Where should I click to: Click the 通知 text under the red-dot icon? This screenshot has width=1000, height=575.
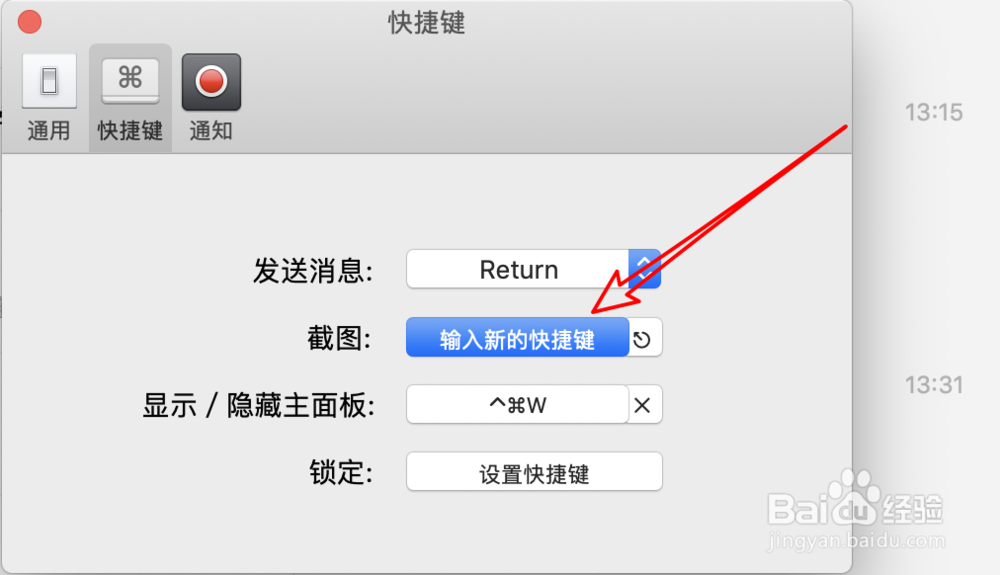pyautogui.click(x=211, y=131)
